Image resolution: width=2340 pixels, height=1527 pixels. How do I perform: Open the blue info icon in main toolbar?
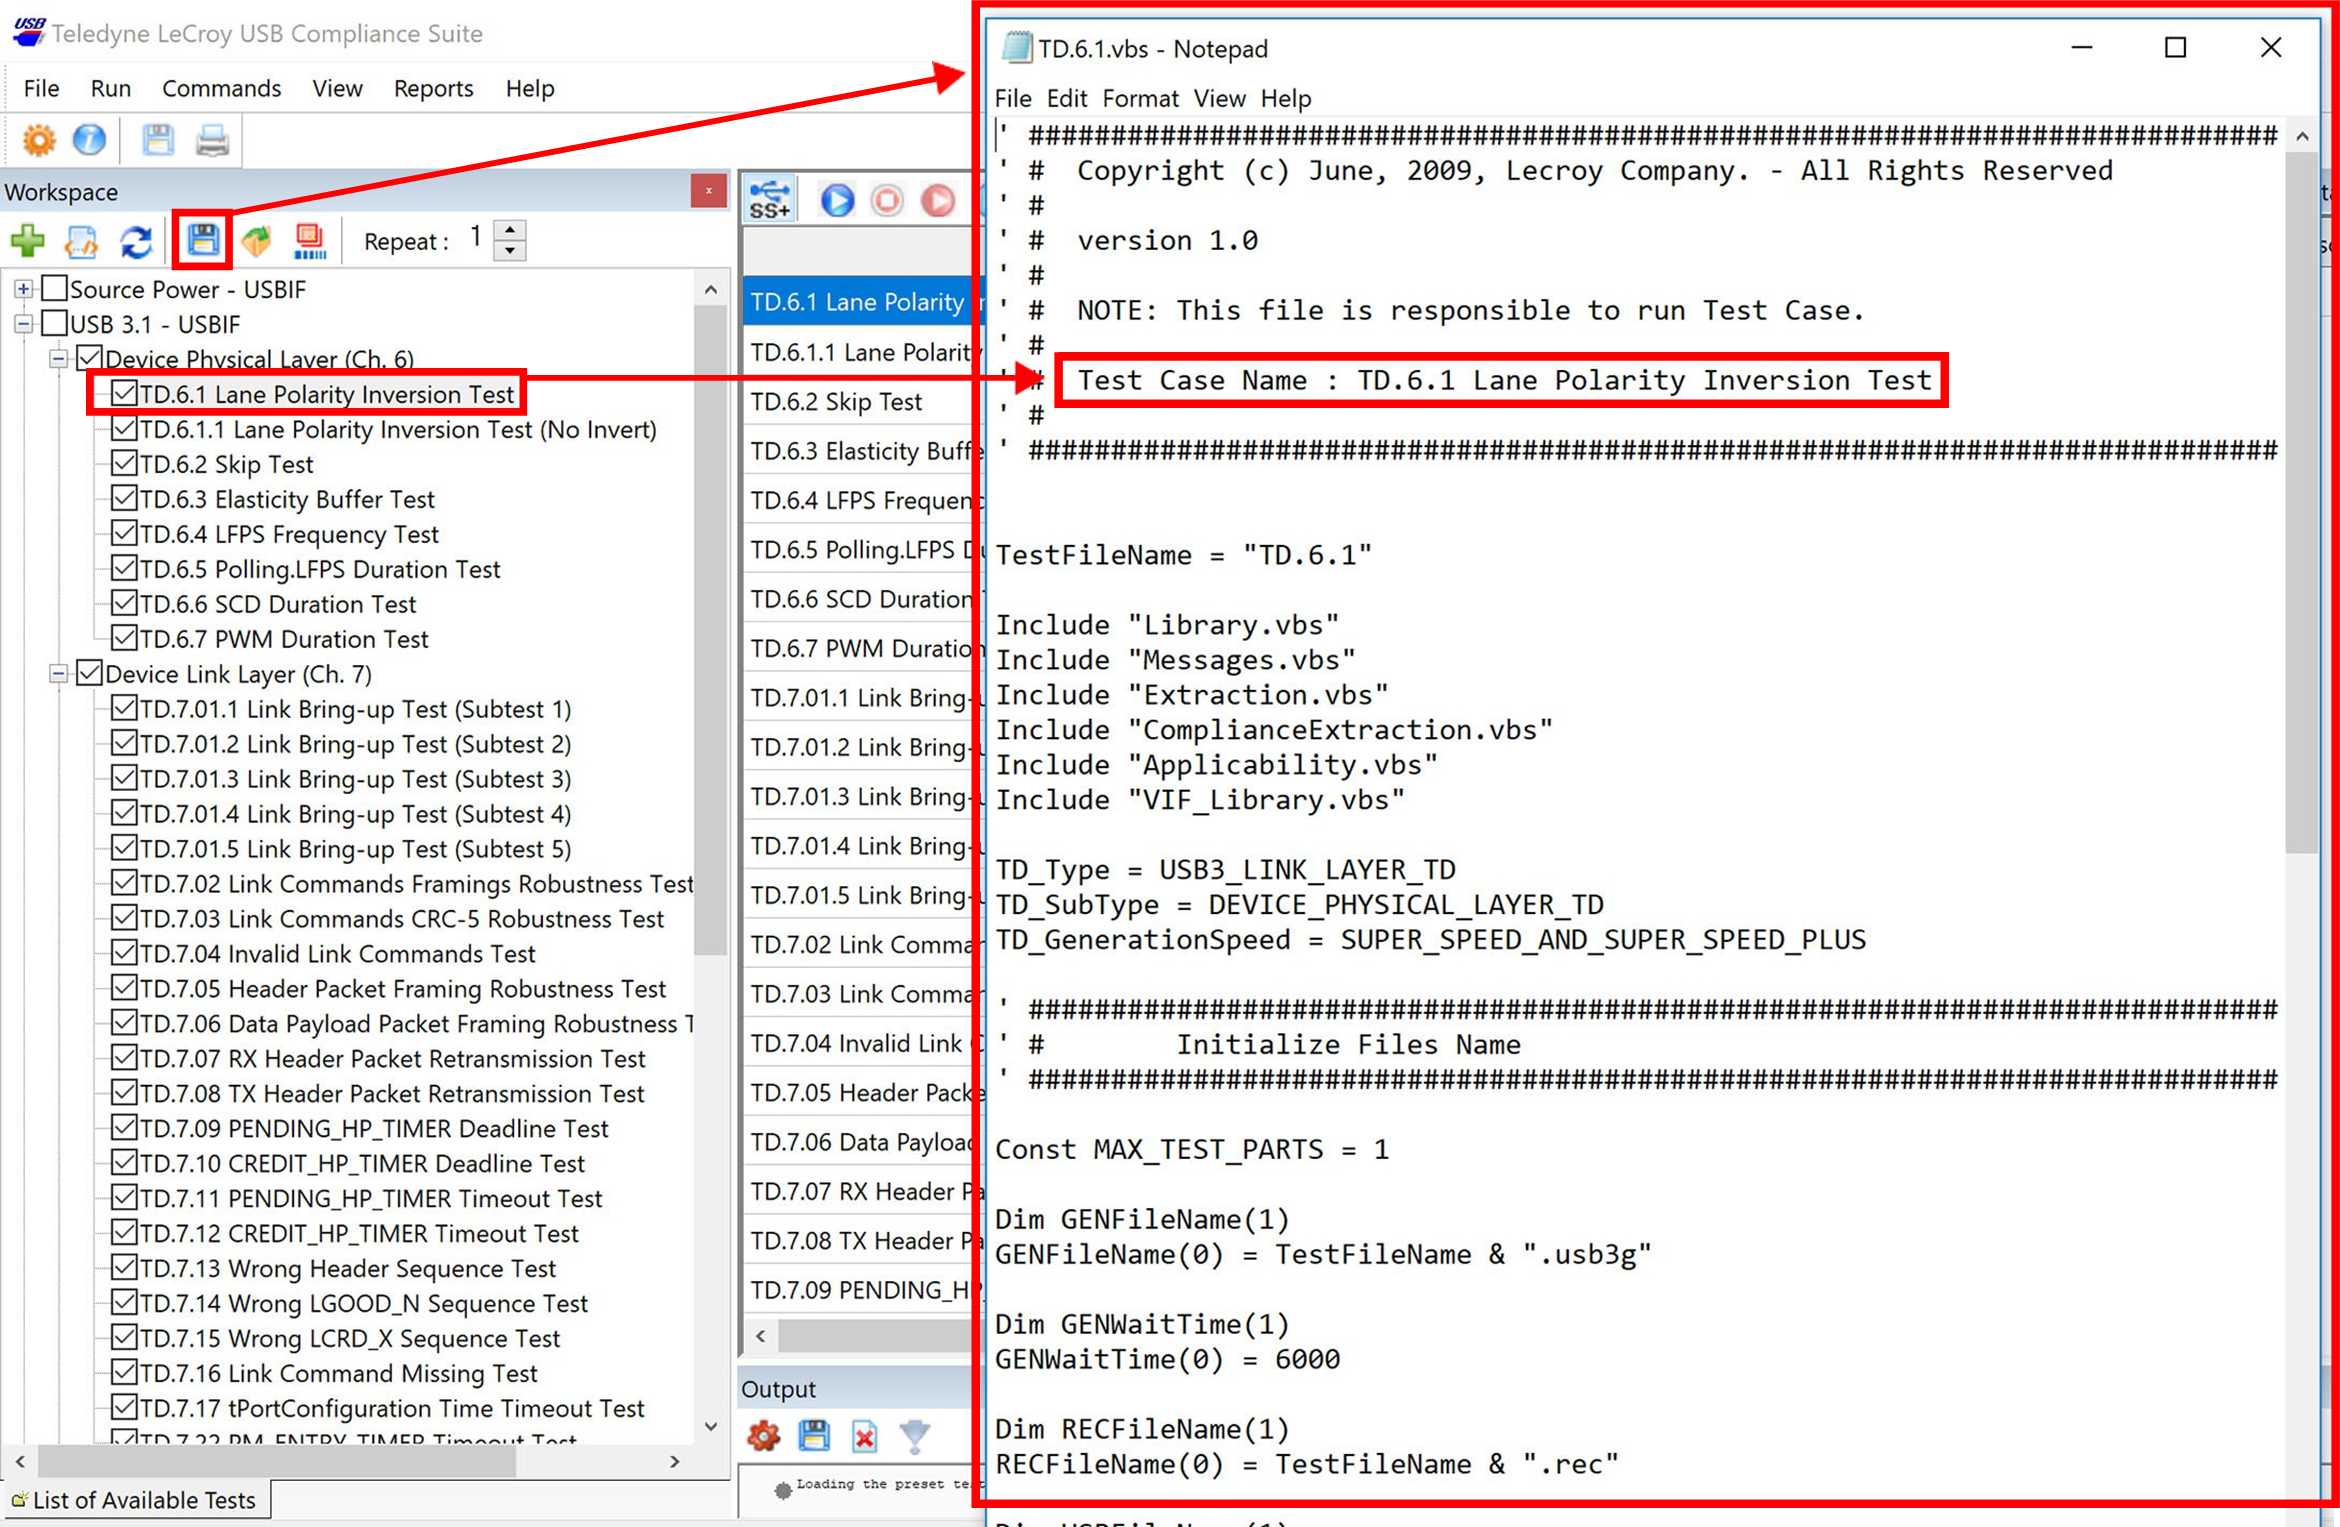tap(89, 140)
